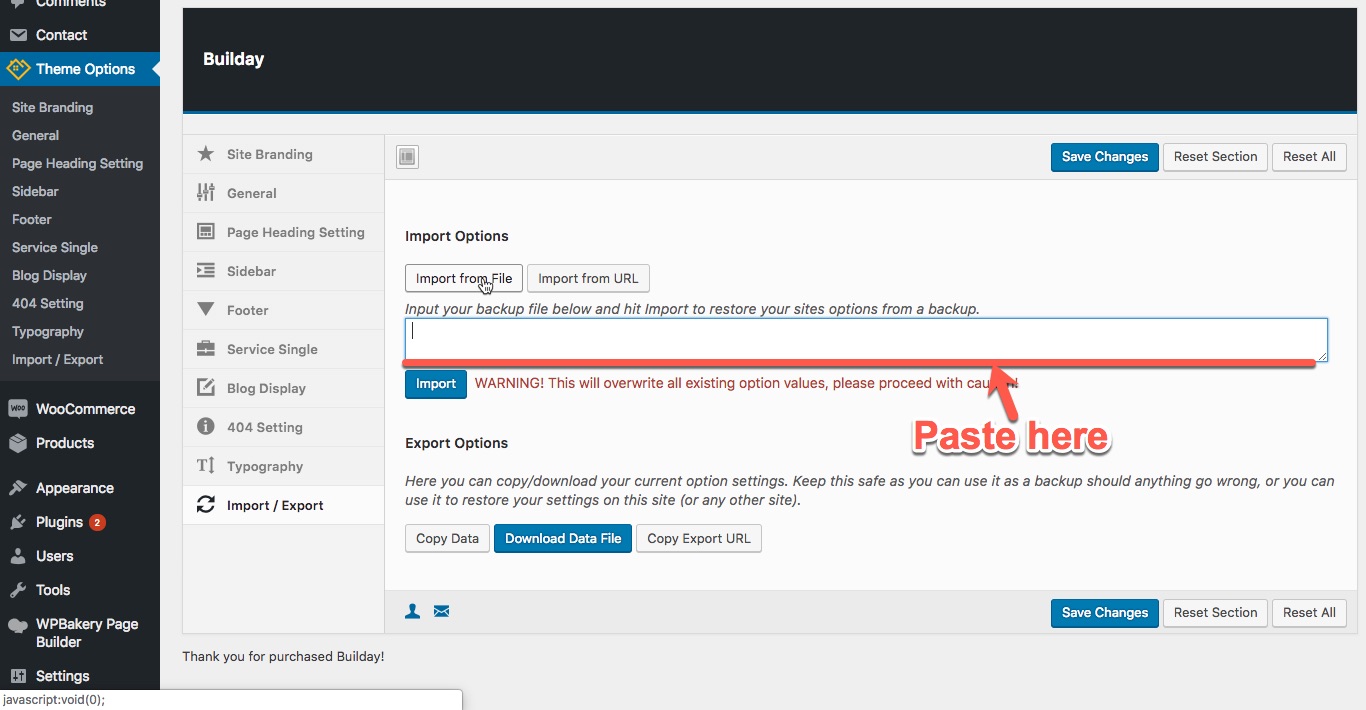Click the bottom Reset Section button
Screen dimensions: 1366x710
coord(1216,613)
